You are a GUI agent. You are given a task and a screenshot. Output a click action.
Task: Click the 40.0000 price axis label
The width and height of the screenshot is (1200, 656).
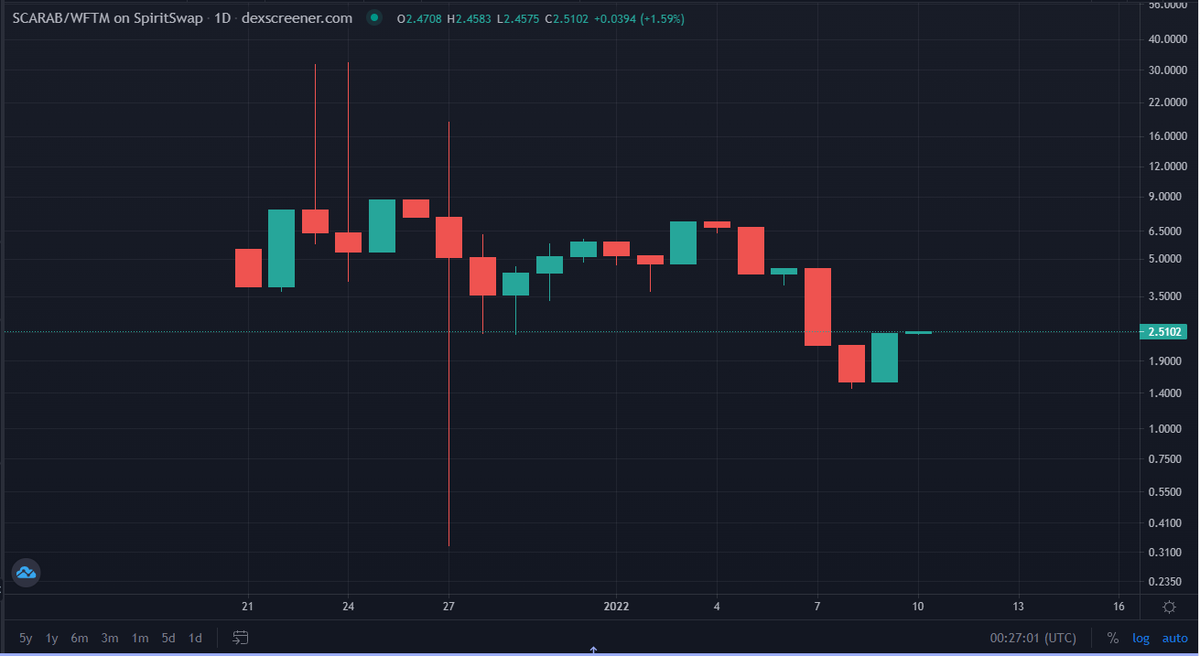click(x=1167, y=40)
